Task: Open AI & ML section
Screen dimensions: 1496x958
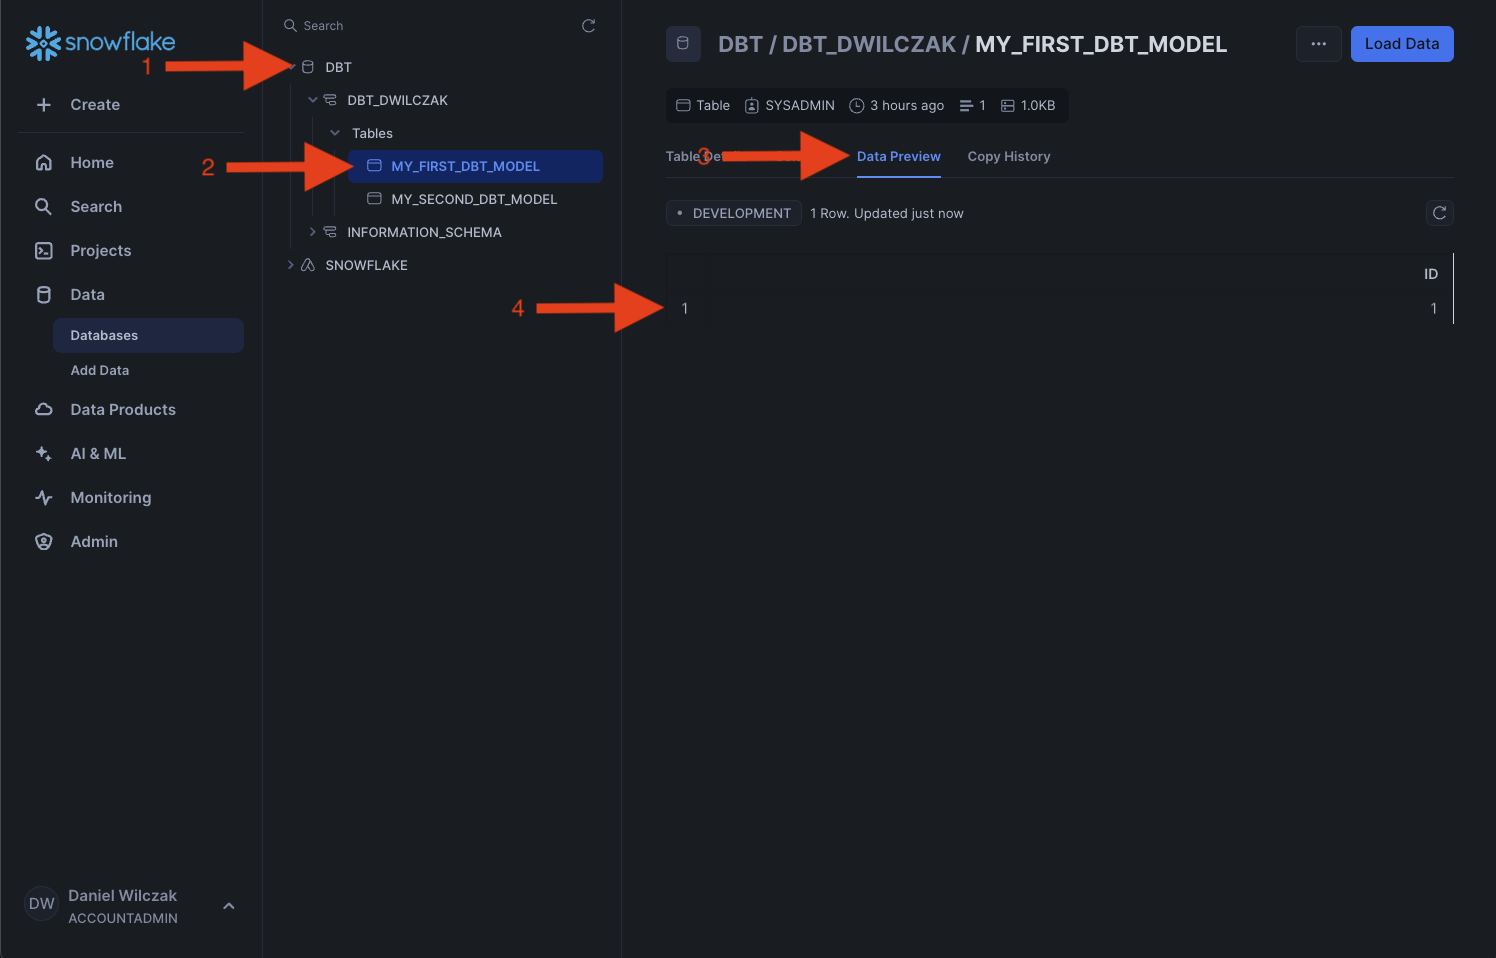Action: (x=98, y=454)
